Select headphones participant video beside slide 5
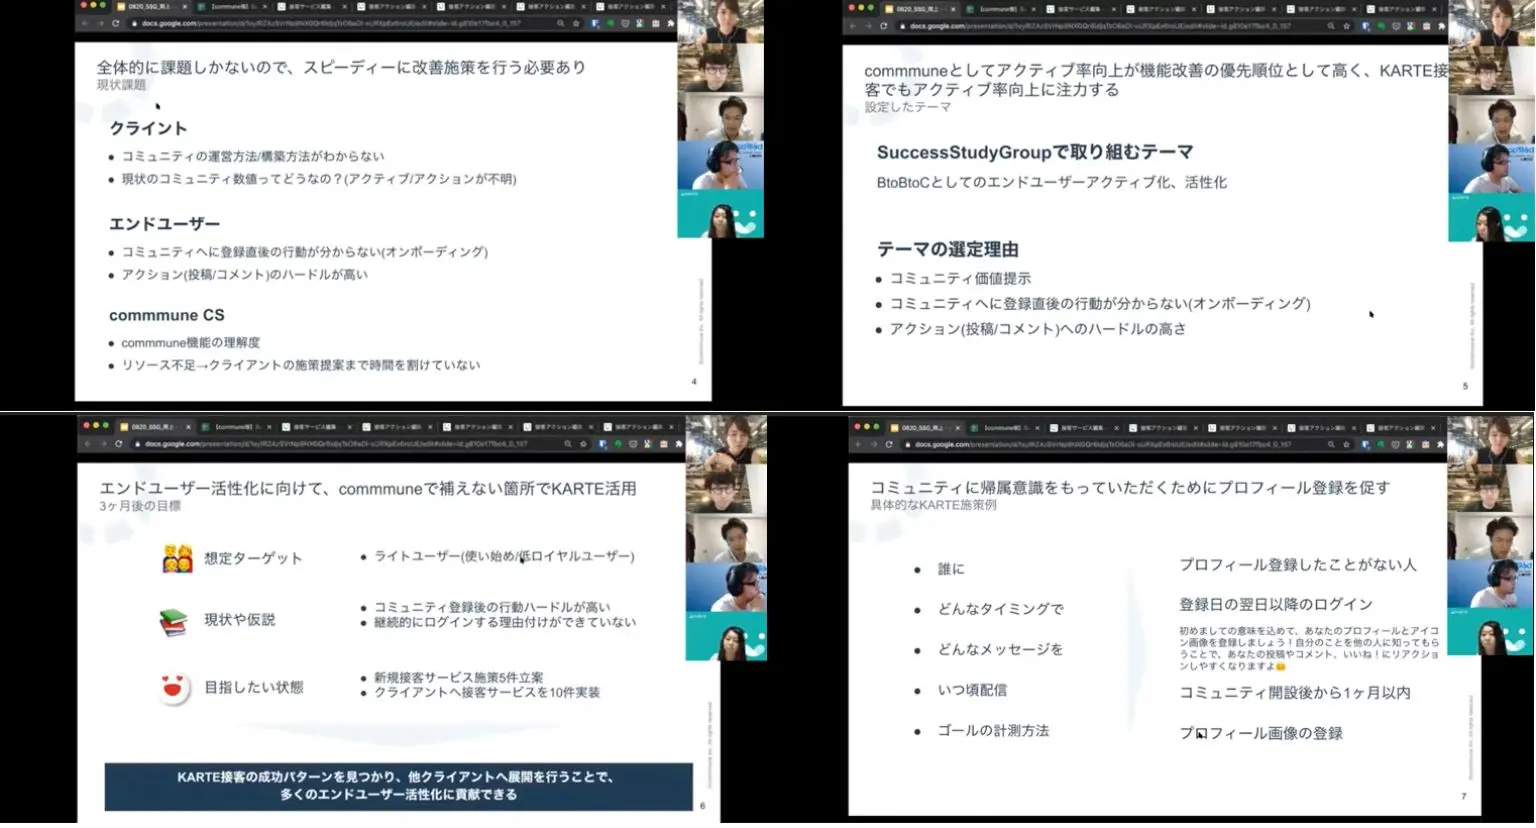Viewport: 1536px width, 828px height. coord(1491,169)
